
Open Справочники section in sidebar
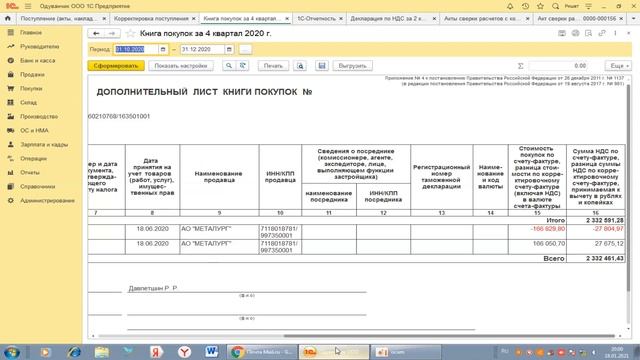pos(38,187)
